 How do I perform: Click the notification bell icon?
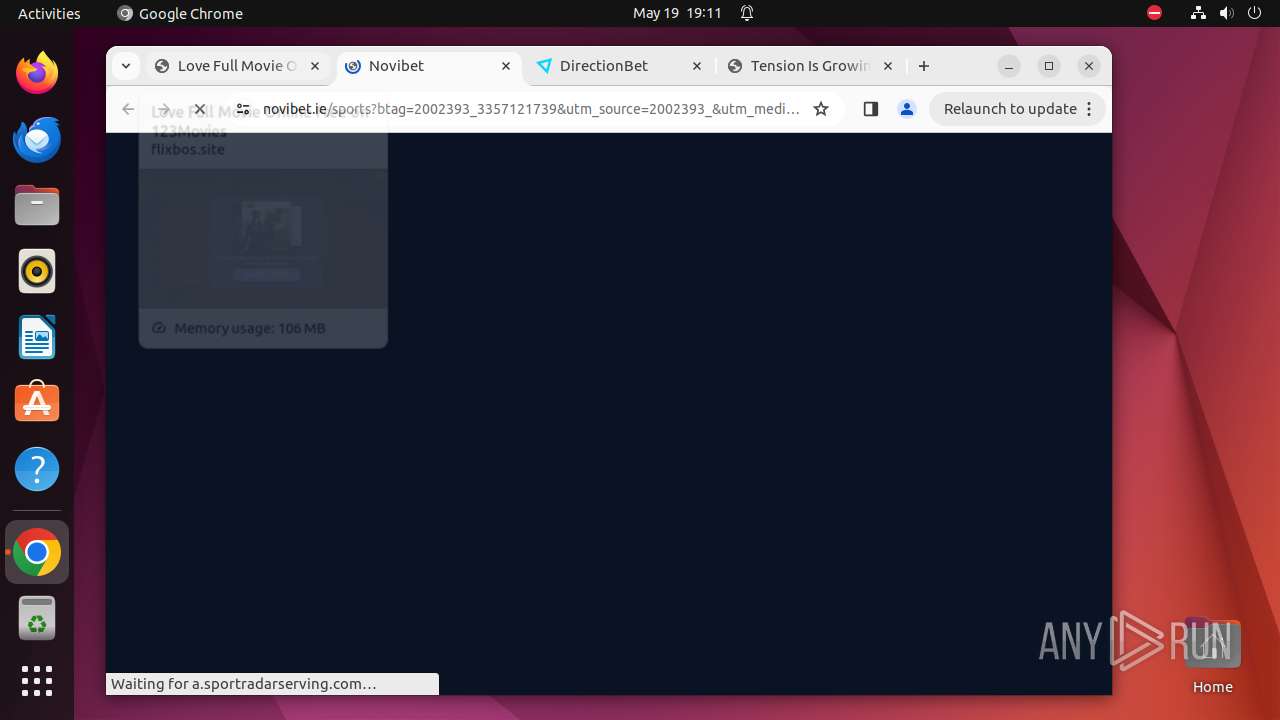747,13
